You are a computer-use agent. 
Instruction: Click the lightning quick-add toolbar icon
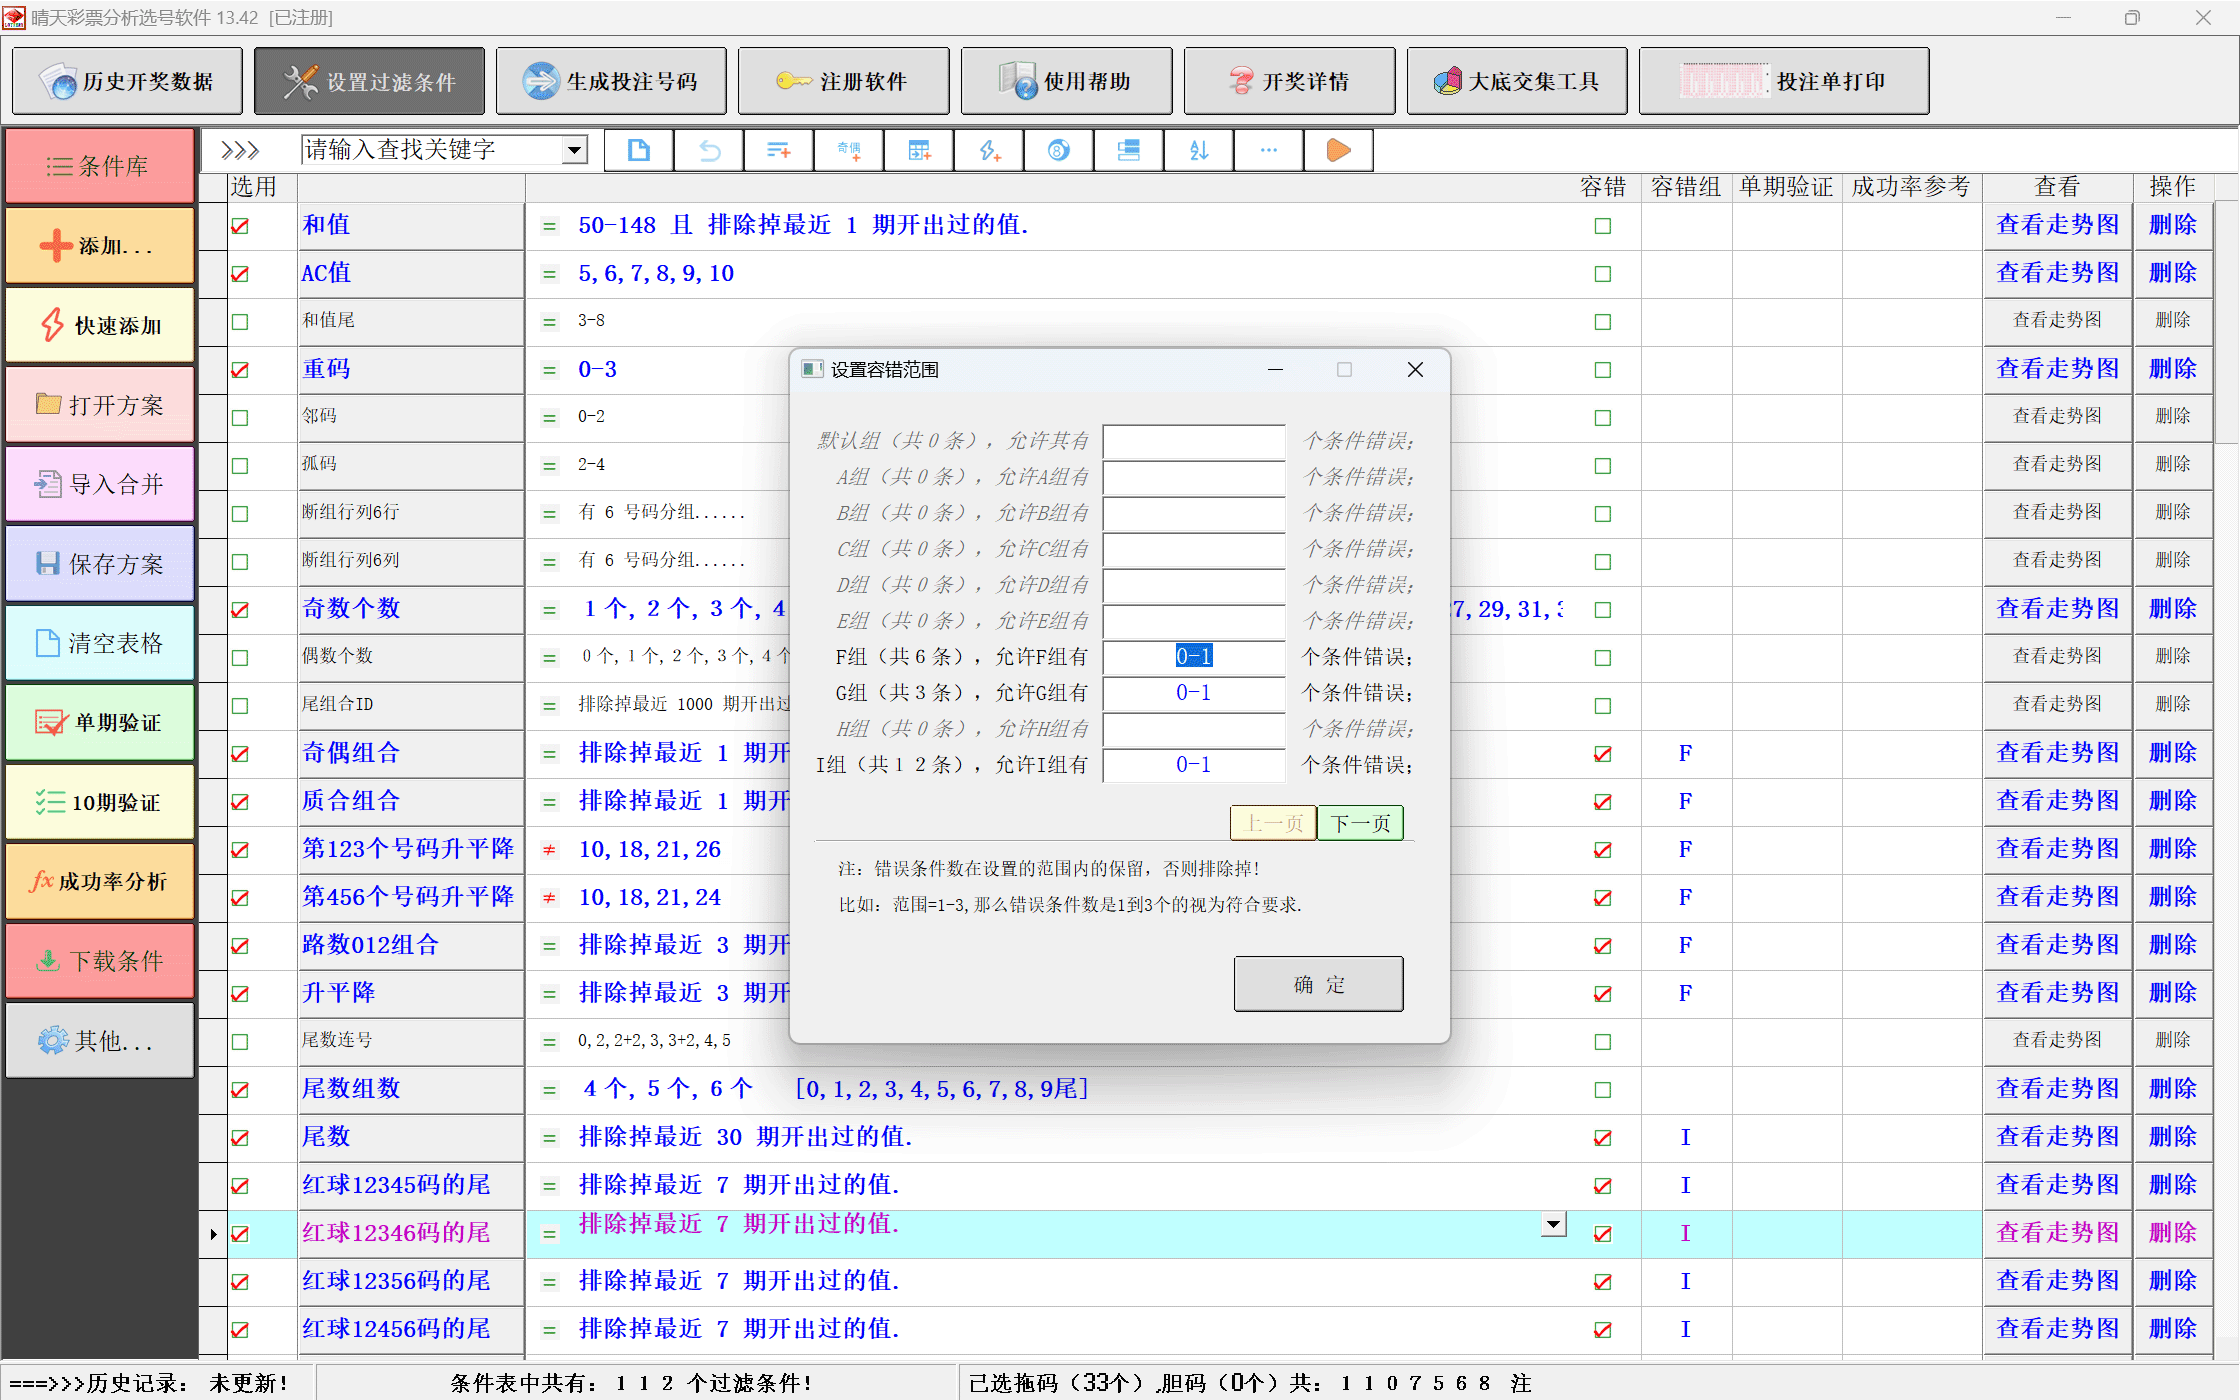click(x=988, y=151)
